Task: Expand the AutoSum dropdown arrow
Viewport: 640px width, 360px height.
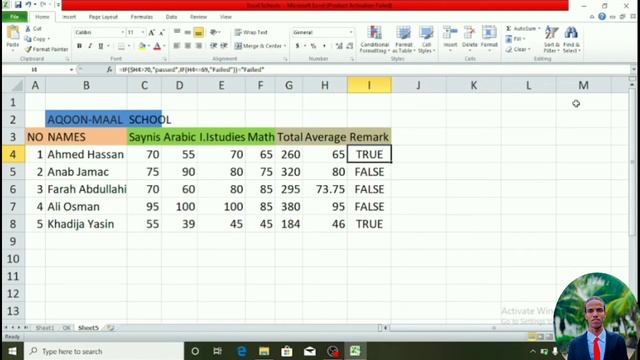Action: [539, 29]
